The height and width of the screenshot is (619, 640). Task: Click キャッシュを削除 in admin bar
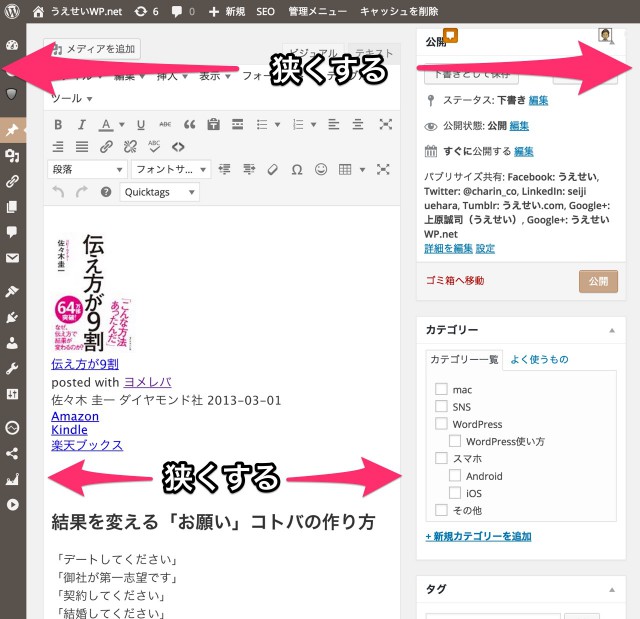(399, 11)
